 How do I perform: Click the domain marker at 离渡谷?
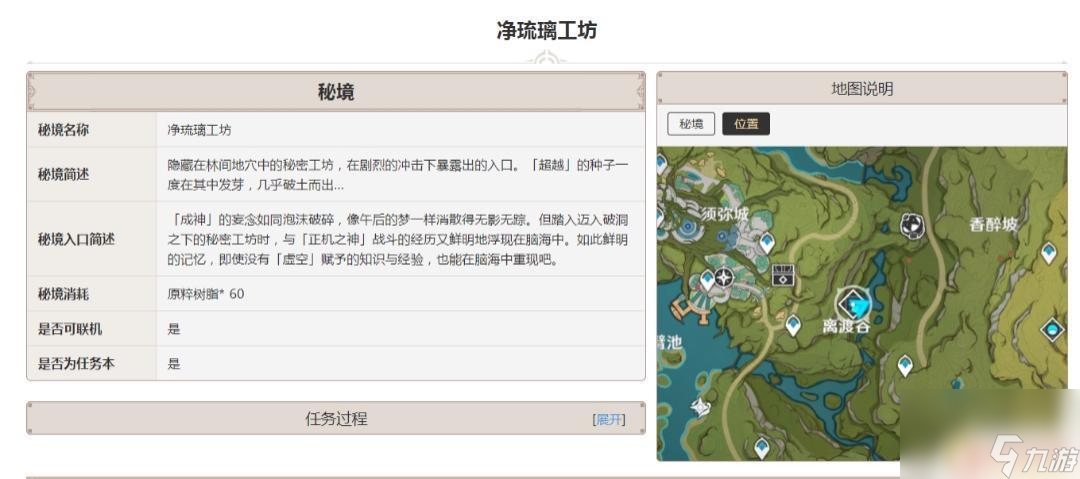coord(853,301)
